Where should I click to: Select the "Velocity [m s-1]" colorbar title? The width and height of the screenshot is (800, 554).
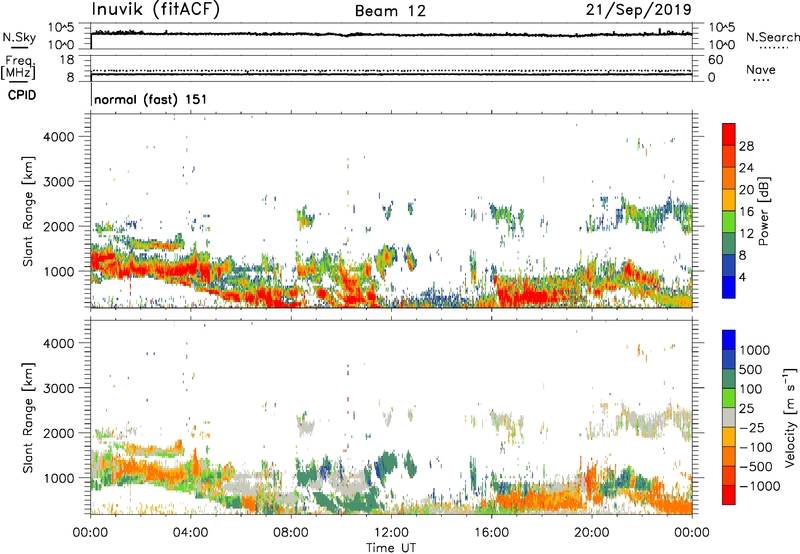[790, 417]
